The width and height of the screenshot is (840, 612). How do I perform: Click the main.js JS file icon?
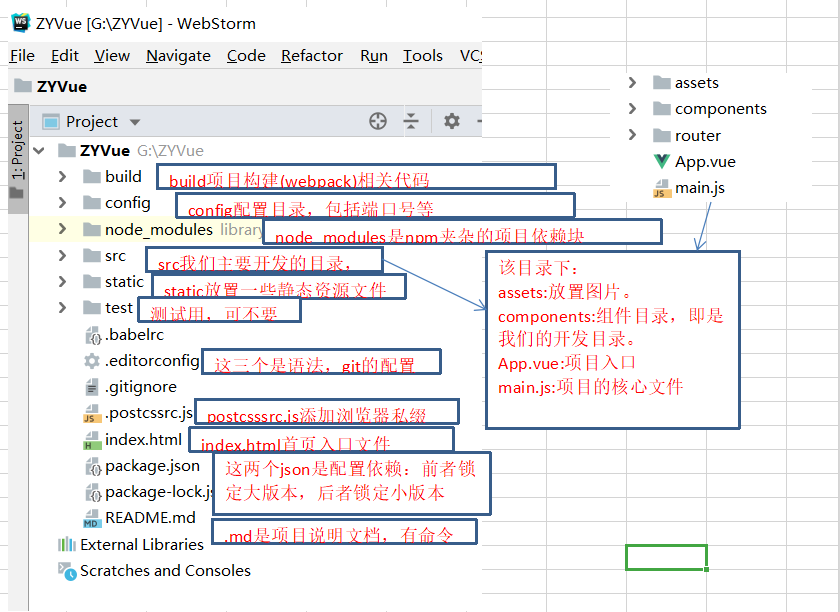click(662, 189)
